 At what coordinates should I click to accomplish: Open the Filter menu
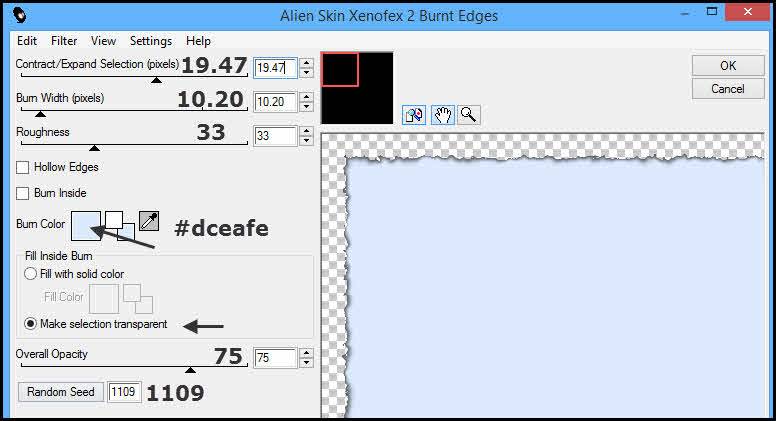click(64, 41)
